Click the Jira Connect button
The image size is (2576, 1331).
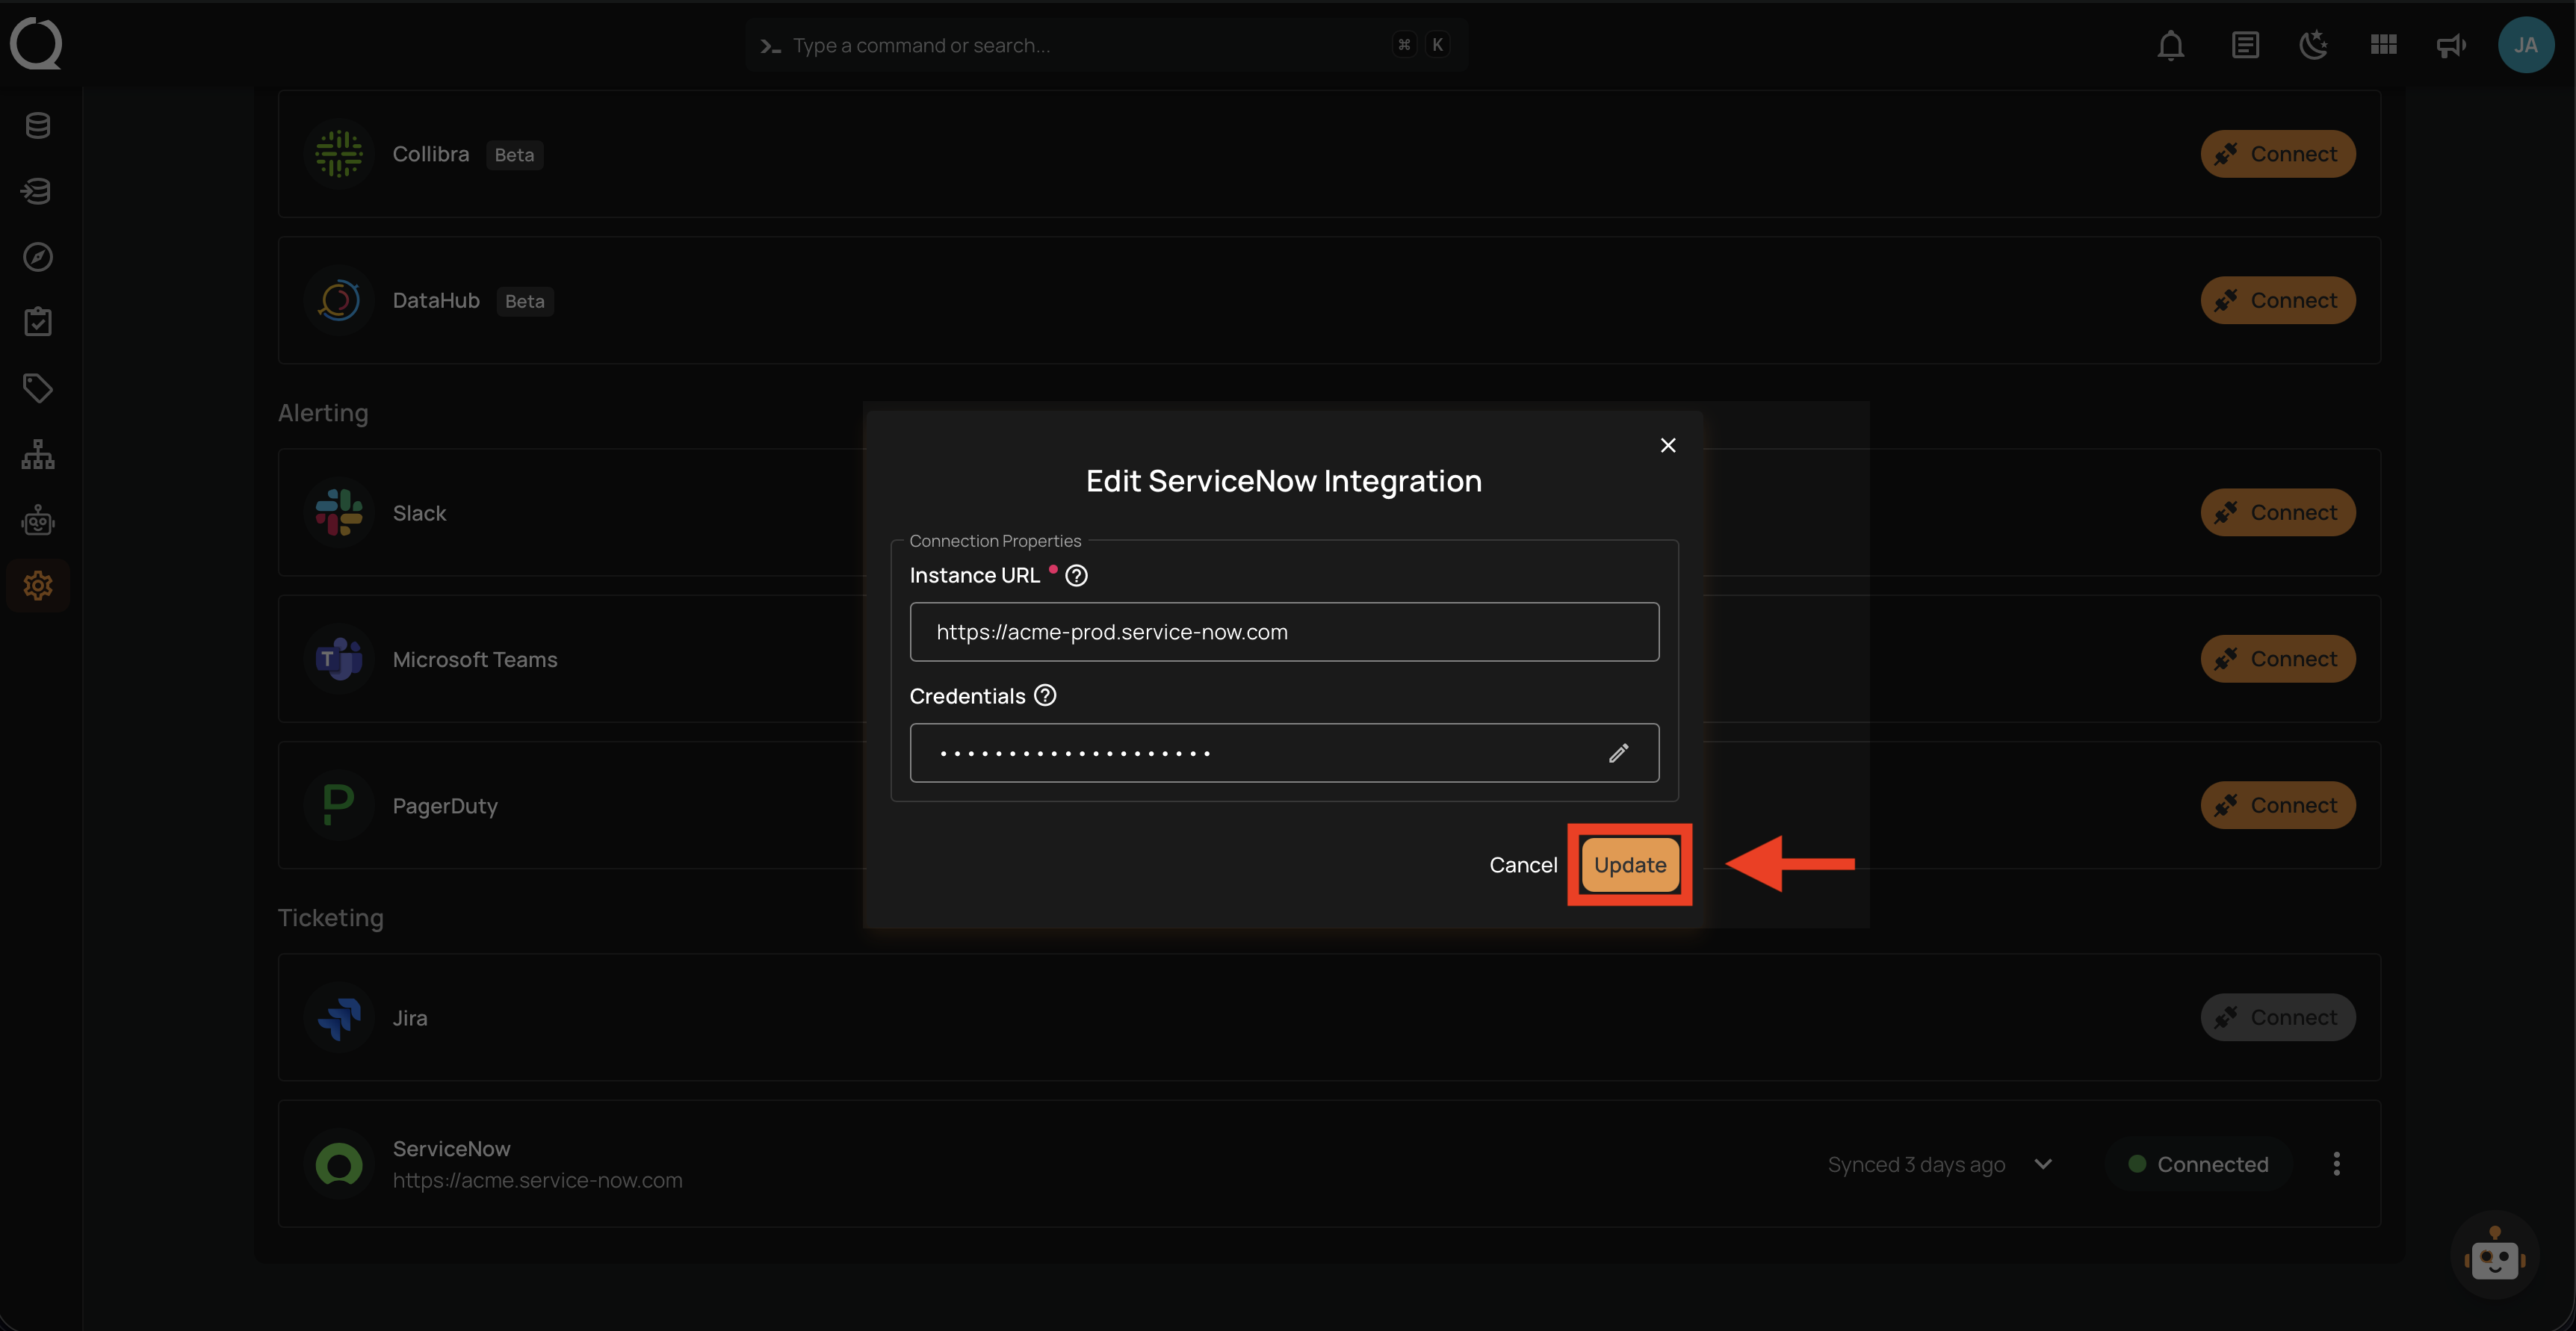[x=2277, y=1017]
